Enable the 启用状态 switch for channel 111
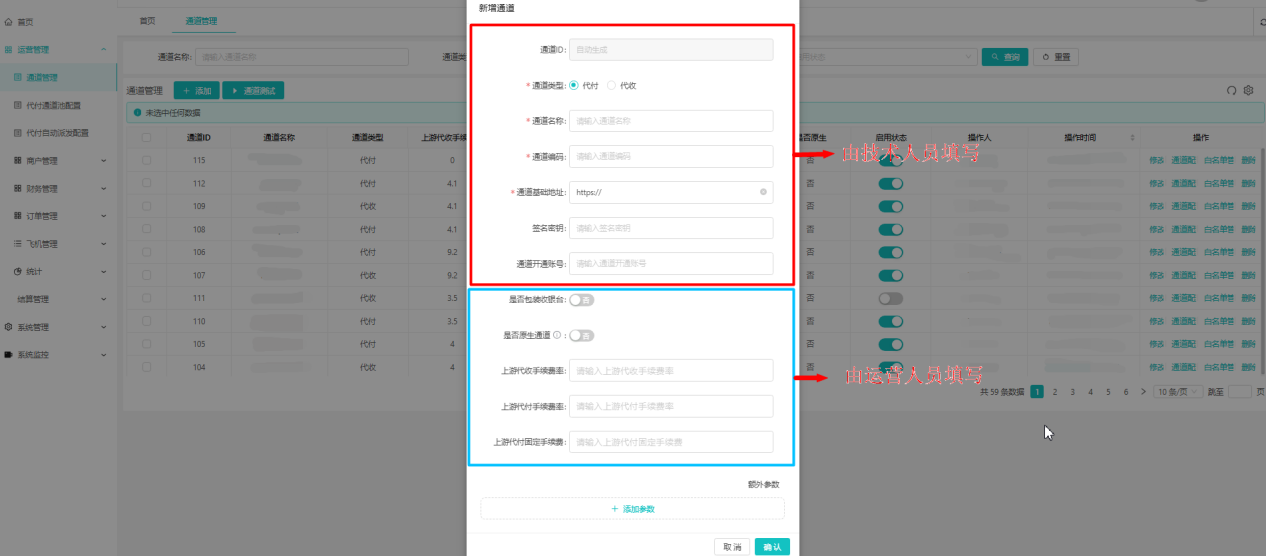The image size is (1266, 556). [890, 298]
